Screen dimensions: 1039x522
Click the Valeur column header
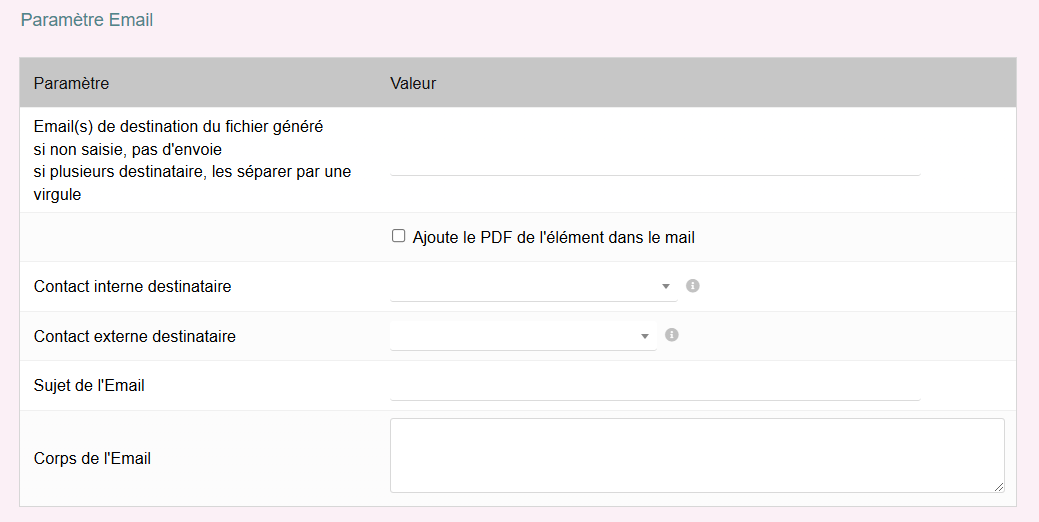[x=413, y=83]
